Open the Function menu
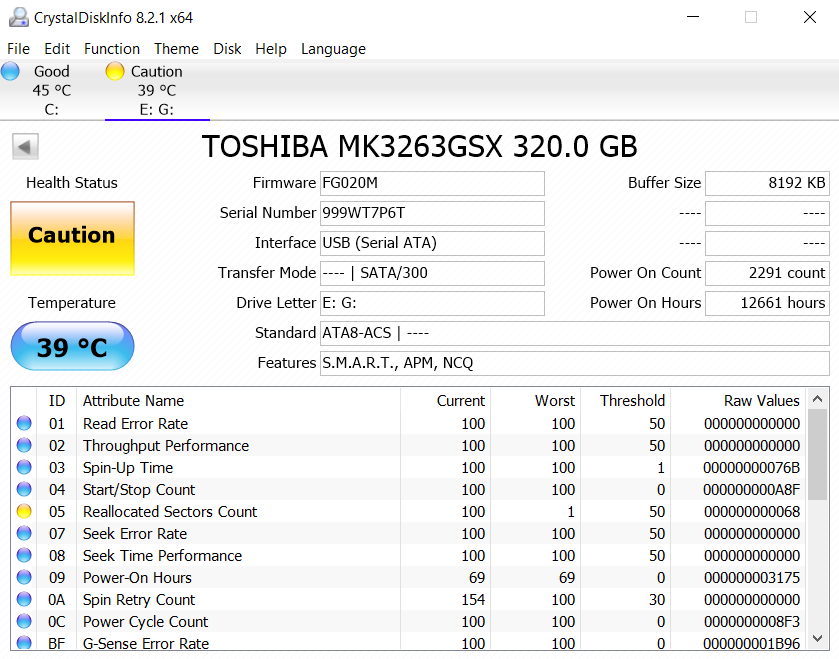 click(x=112, y=49)
